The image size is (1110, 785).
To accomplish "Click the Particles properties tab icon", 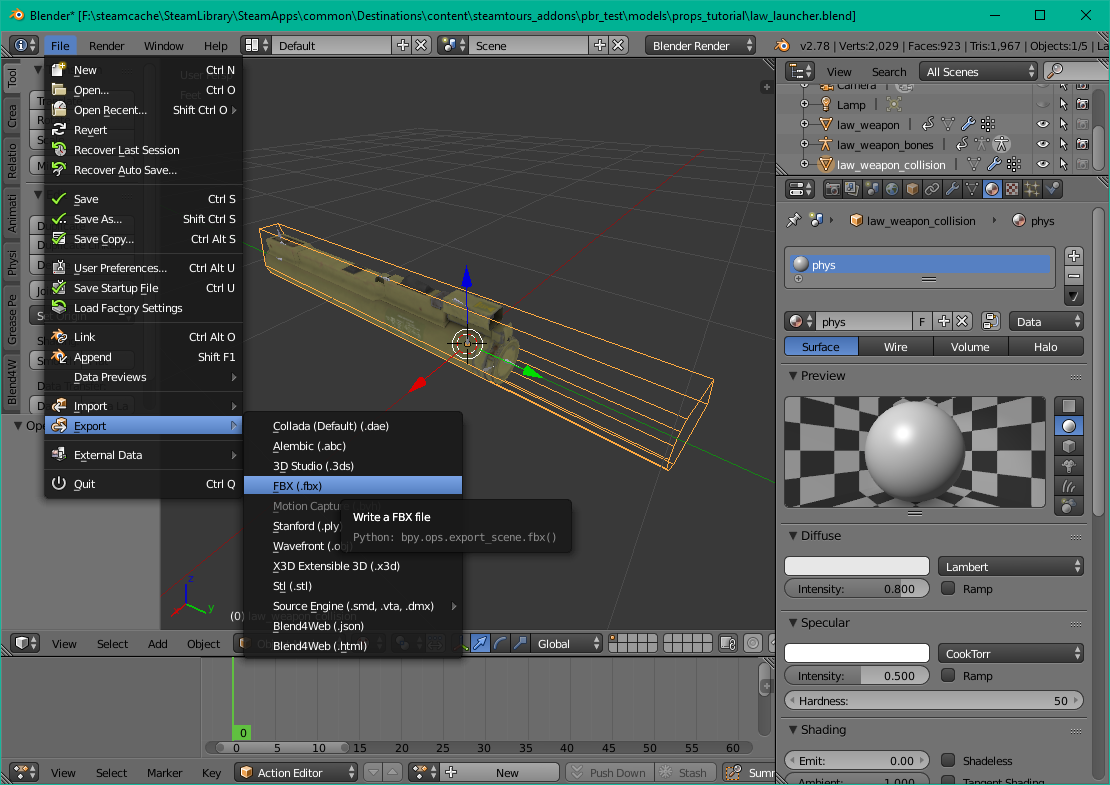I will coord(1032,189).
